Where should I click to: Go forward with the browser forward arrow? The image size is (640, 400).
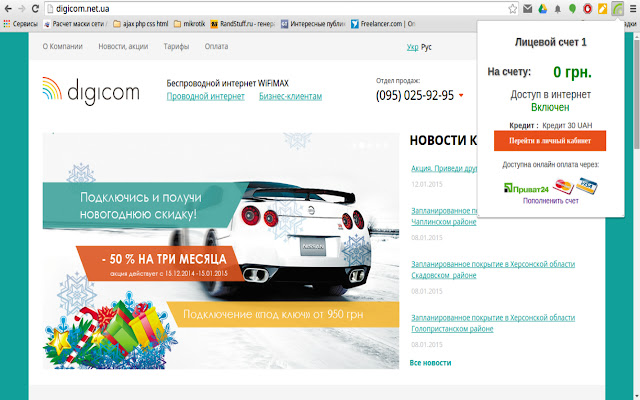[x=22, y=9]
